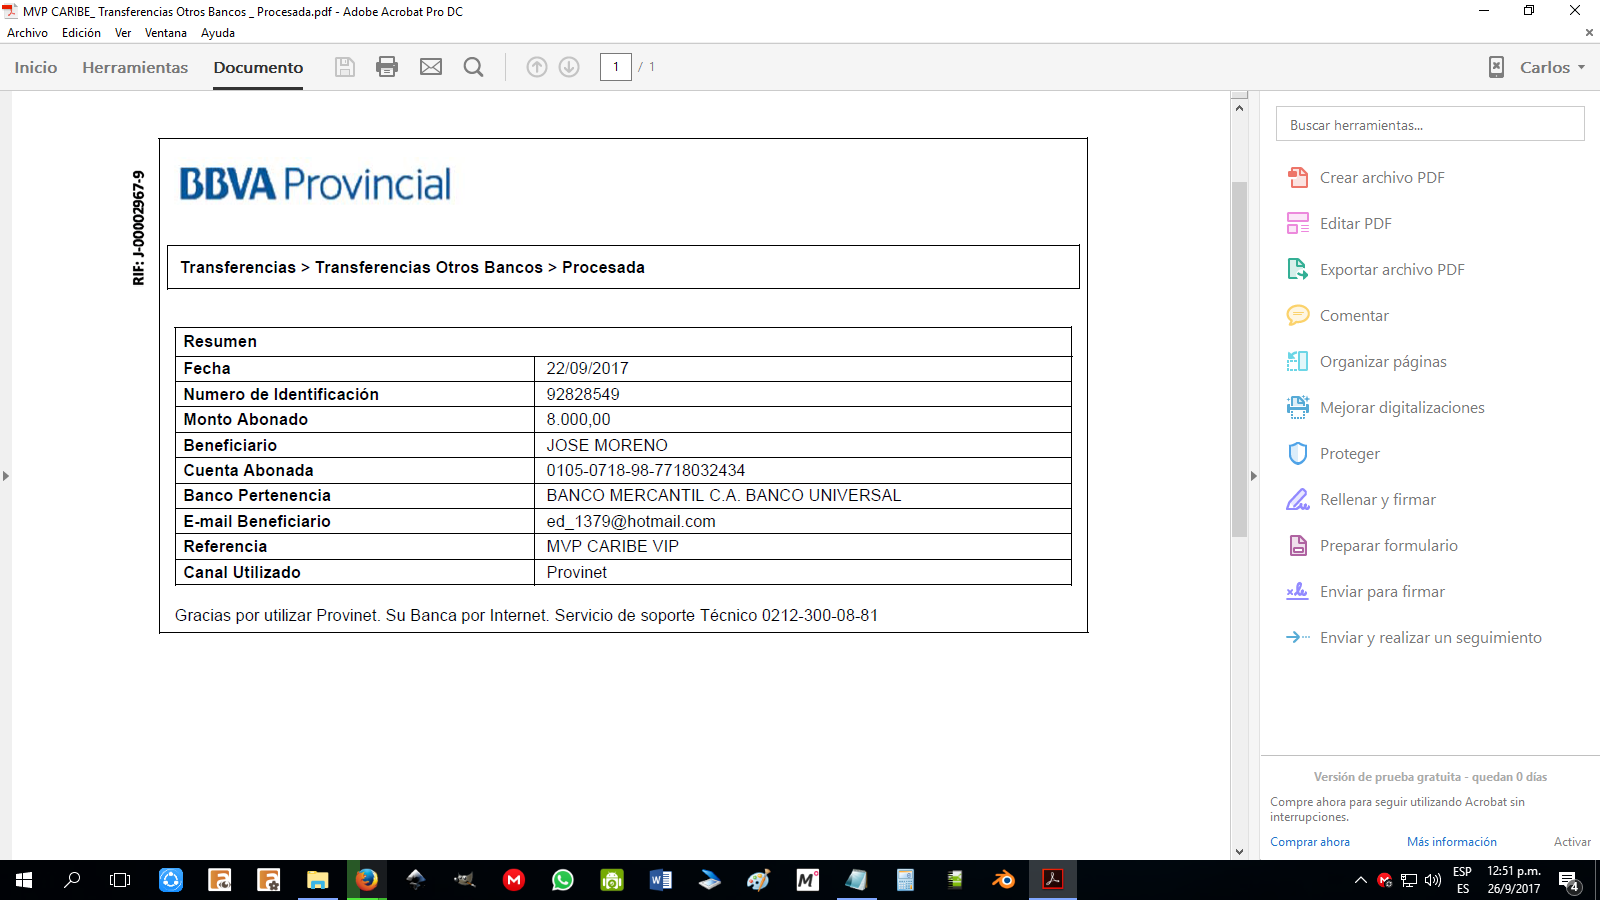Click the Print icon in toolbar
Image resolution: width=1600 pixels, height=900 pixels.
[387, 67]
